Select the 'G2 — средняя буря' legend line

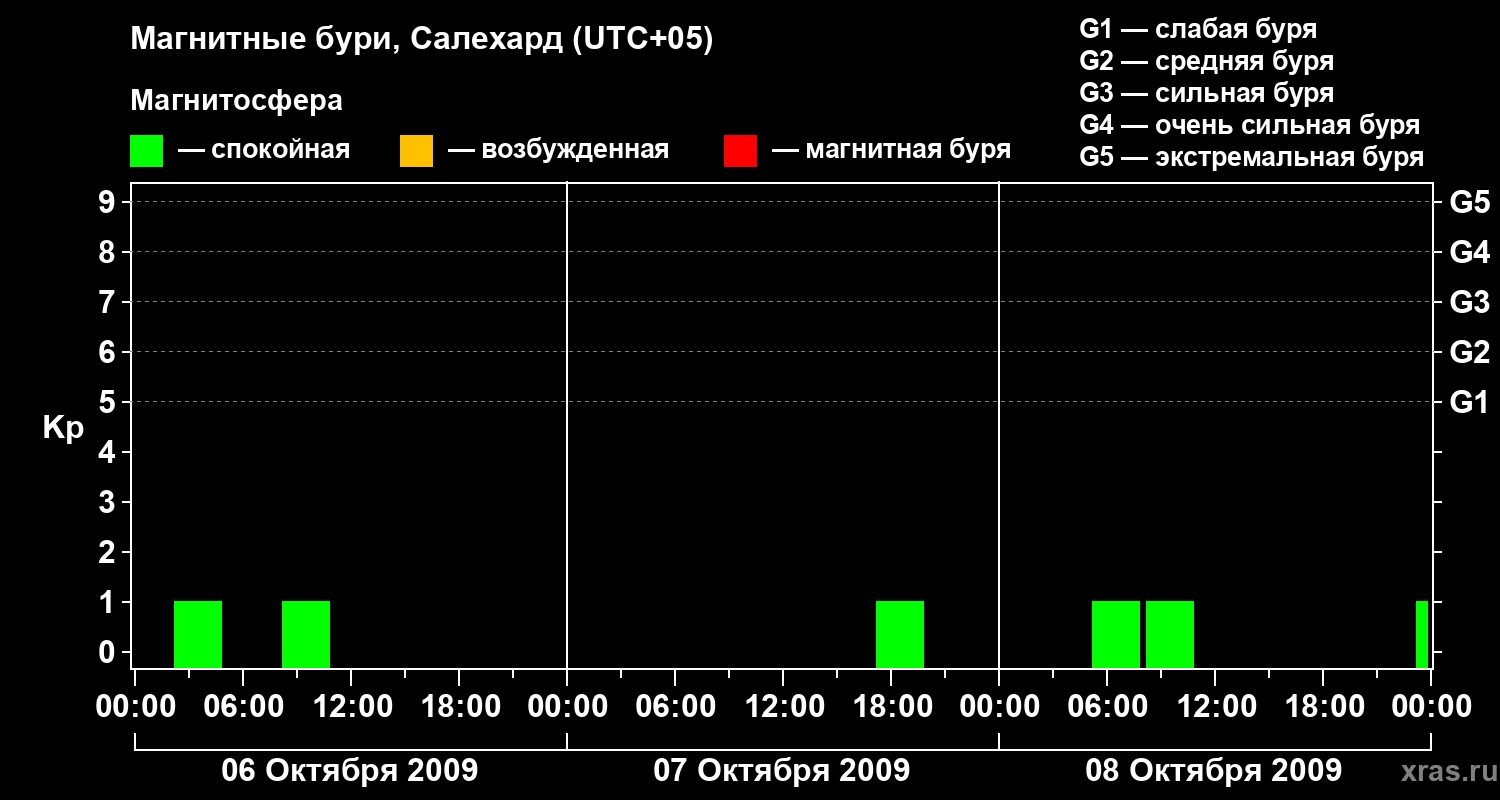1206,61
